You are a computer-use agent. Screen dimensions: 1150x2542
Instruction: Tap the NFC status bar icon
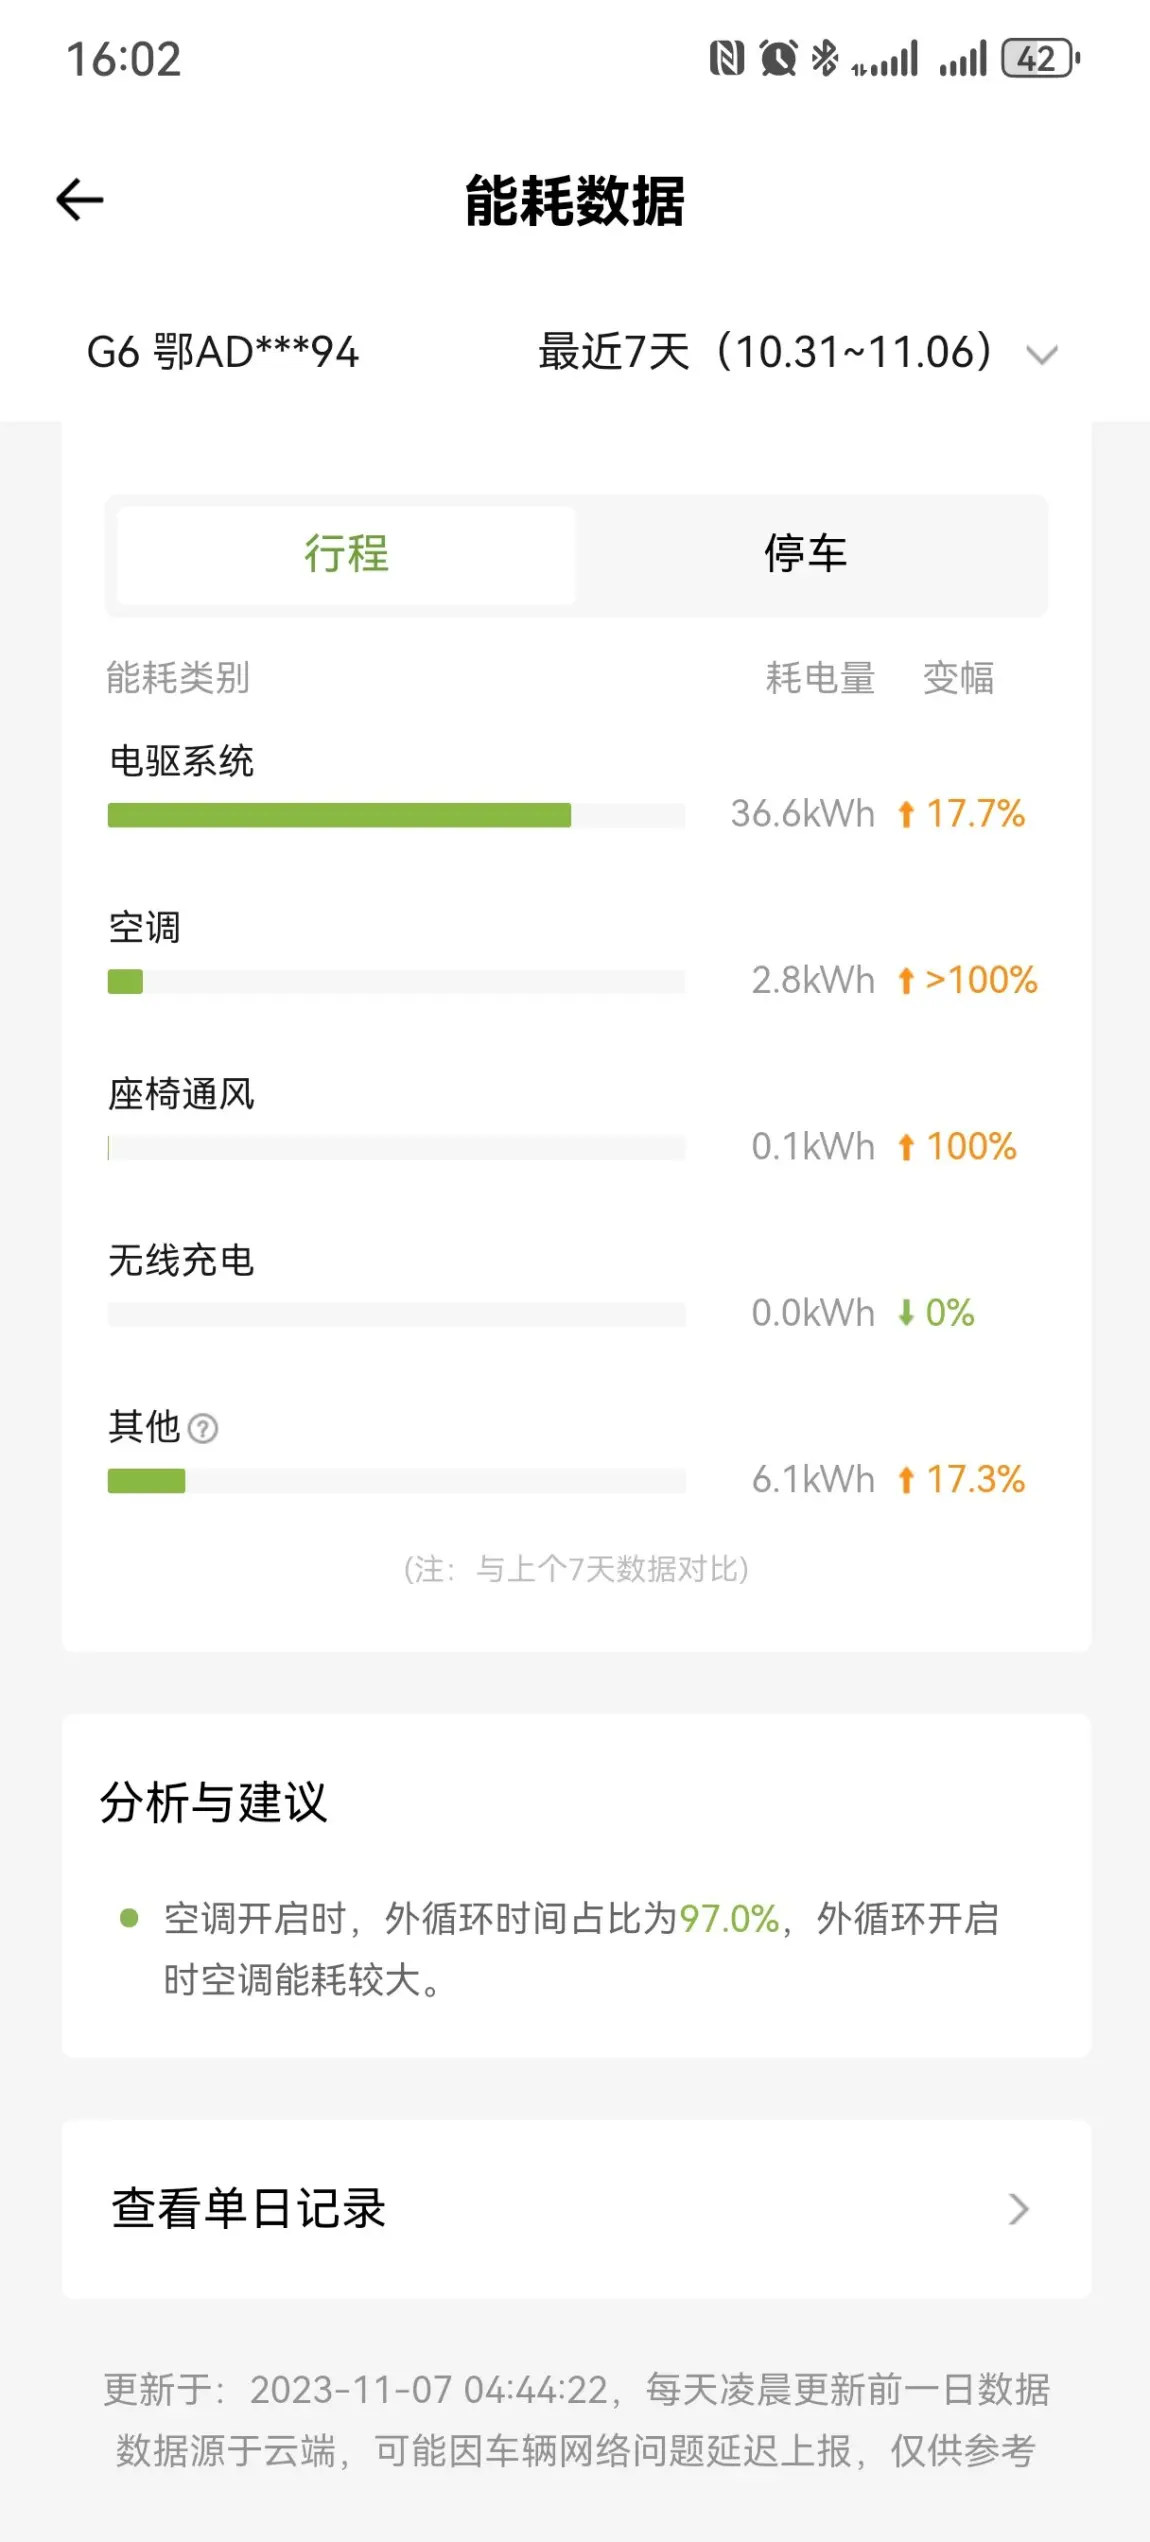[x=727, y=59]
